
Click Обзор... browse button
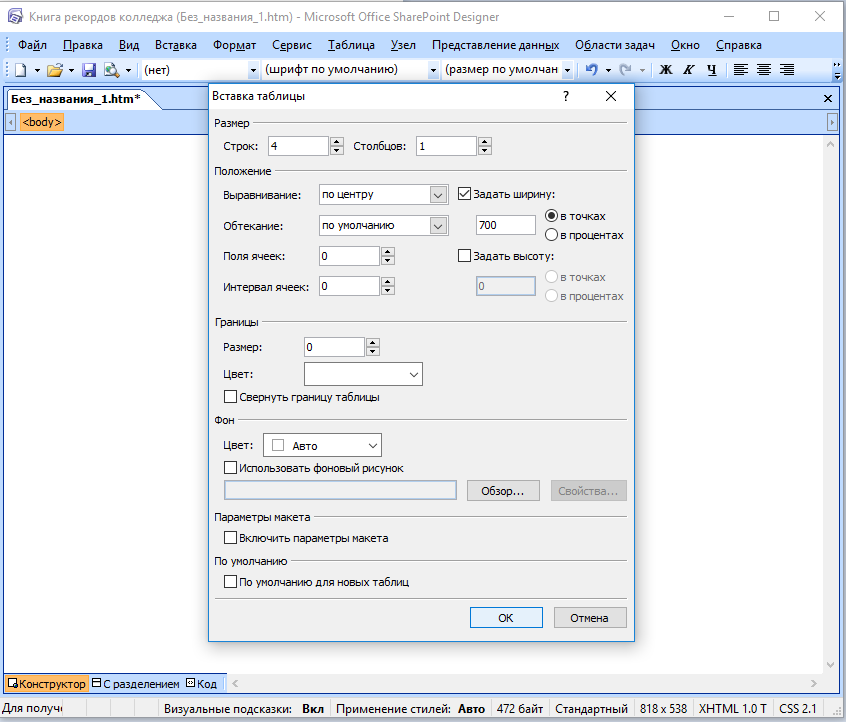click(x=503, y=491)
